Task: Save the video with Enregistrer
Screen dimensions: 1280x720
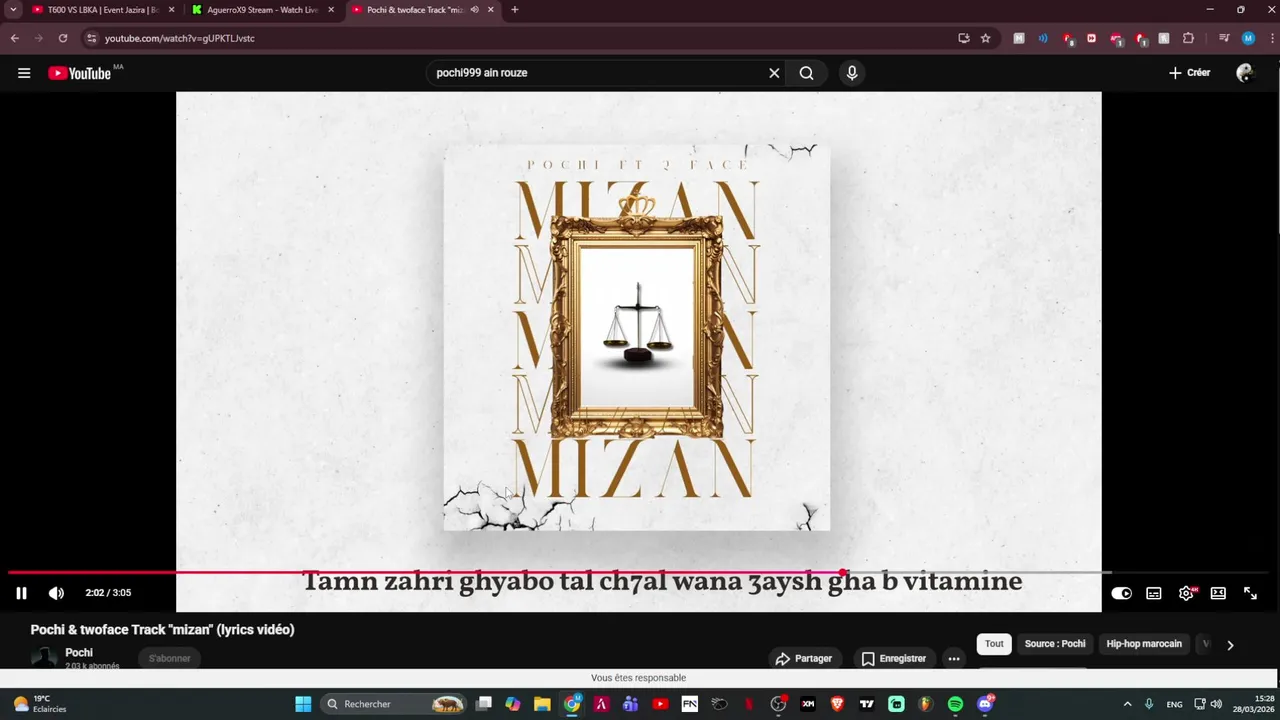Action: coord(894,658)
